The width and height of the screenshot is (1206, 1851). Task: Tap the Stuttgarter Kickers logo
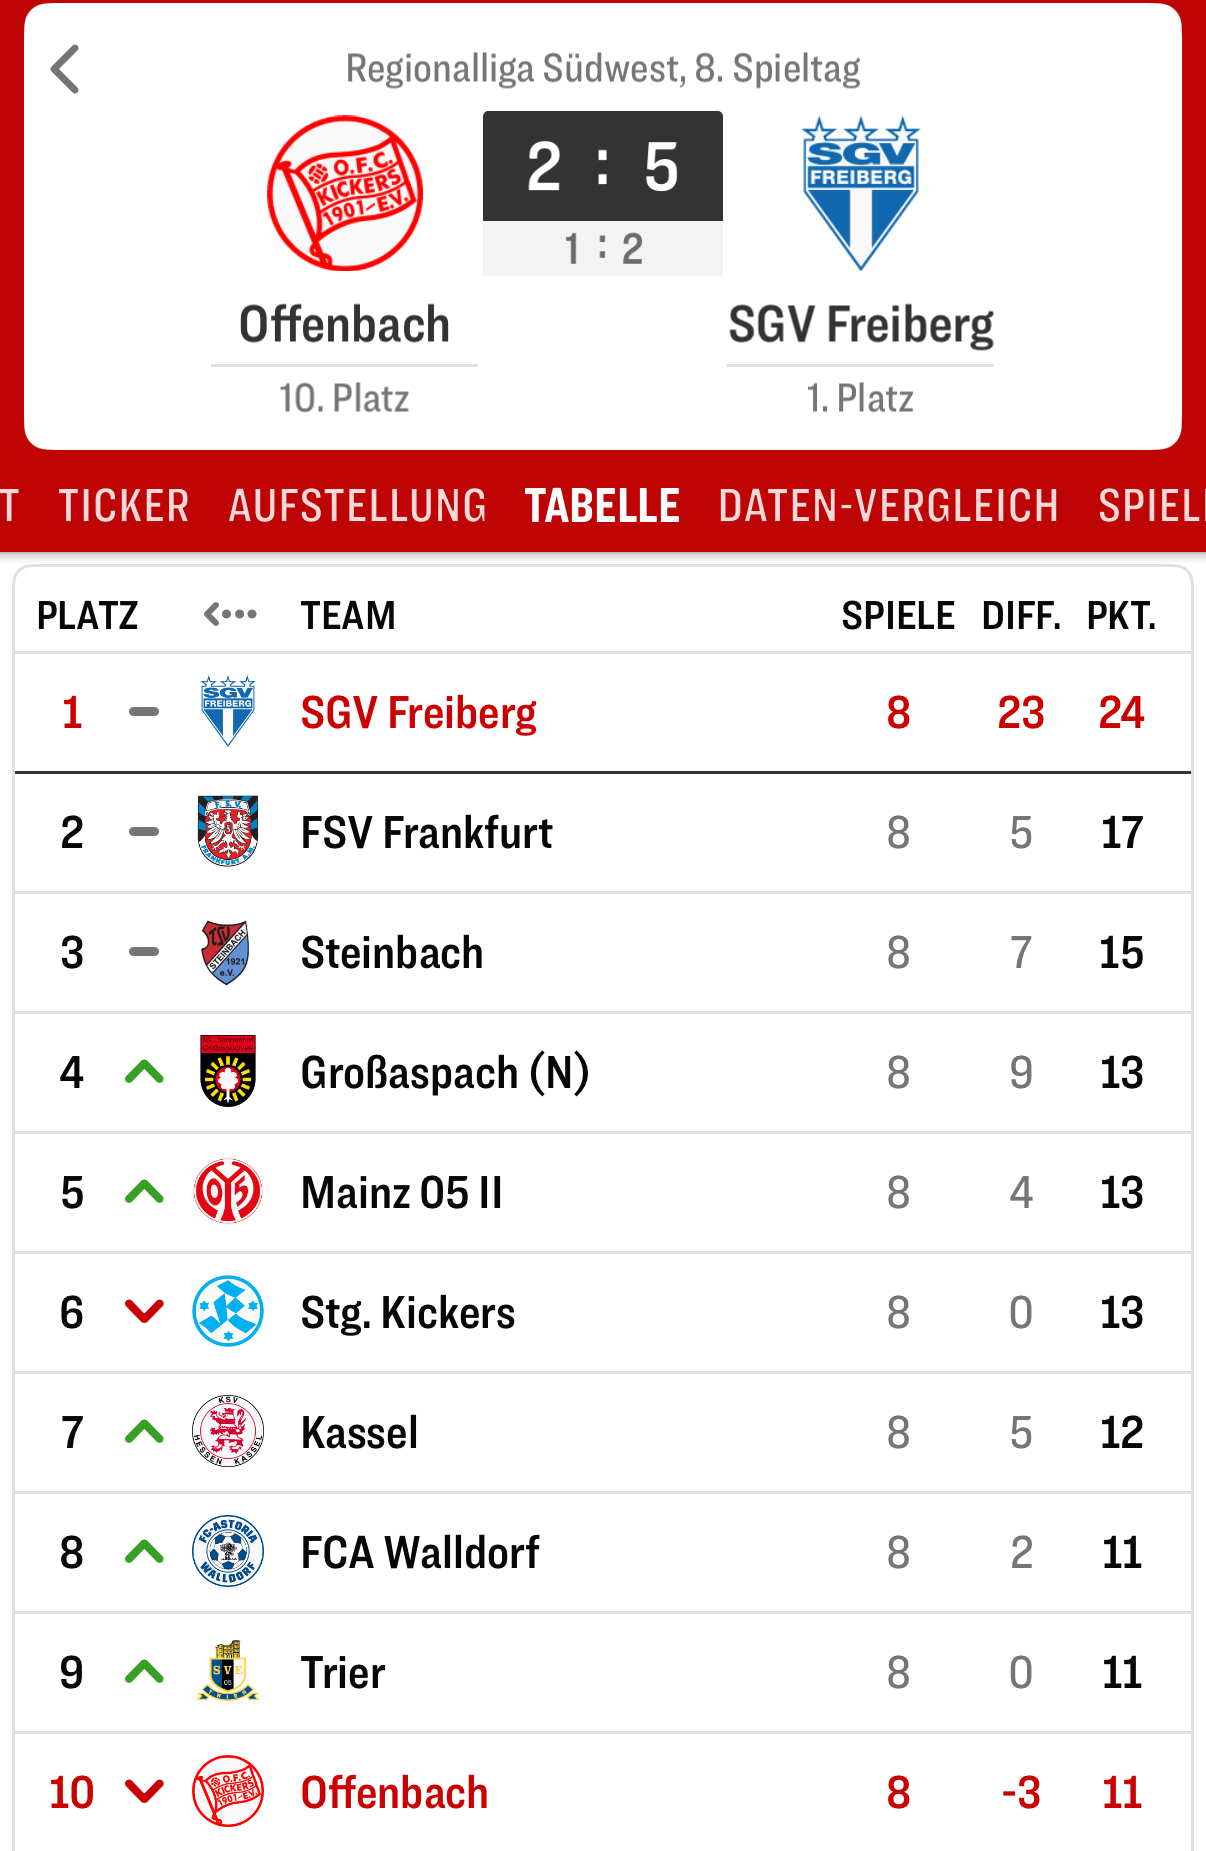point(228,1311)
